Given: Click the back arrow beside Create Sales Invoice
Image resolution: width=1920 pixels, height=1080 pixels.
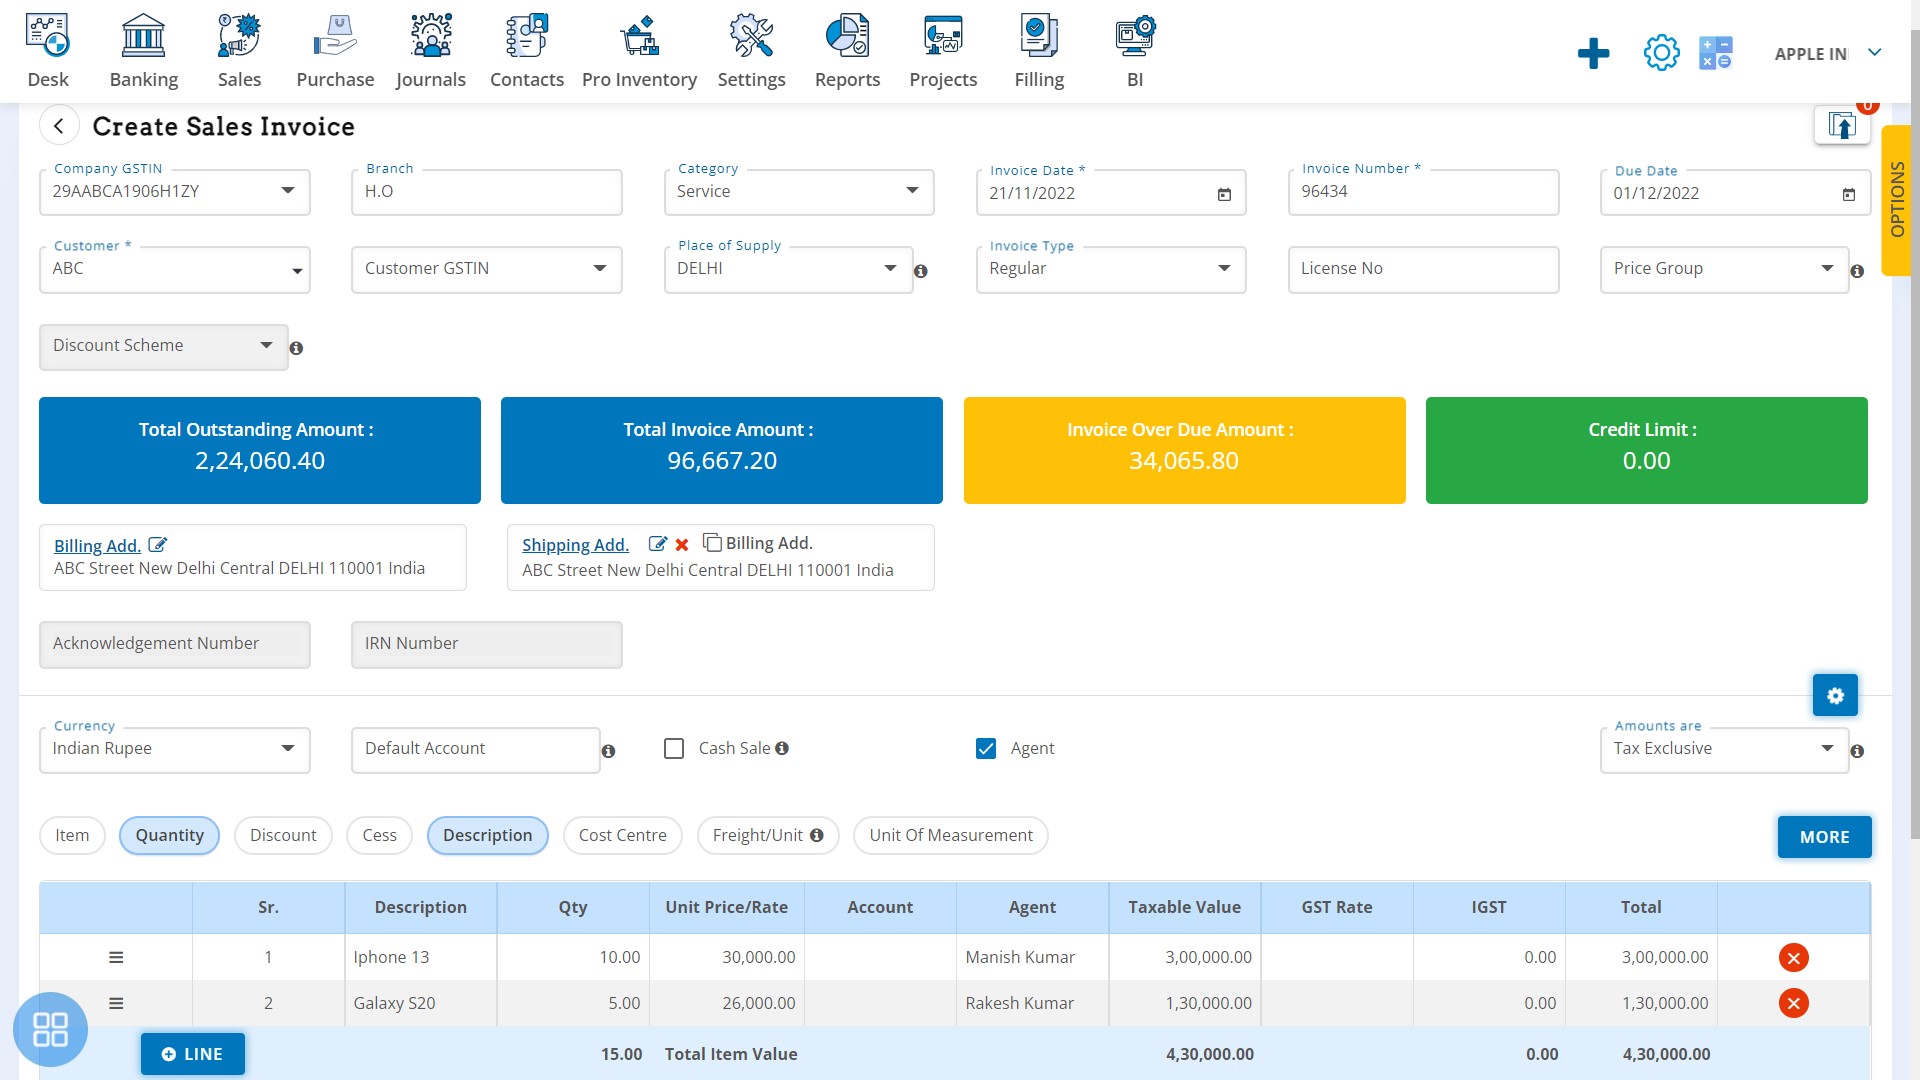Looking at the screenshot, I should 59,126.
